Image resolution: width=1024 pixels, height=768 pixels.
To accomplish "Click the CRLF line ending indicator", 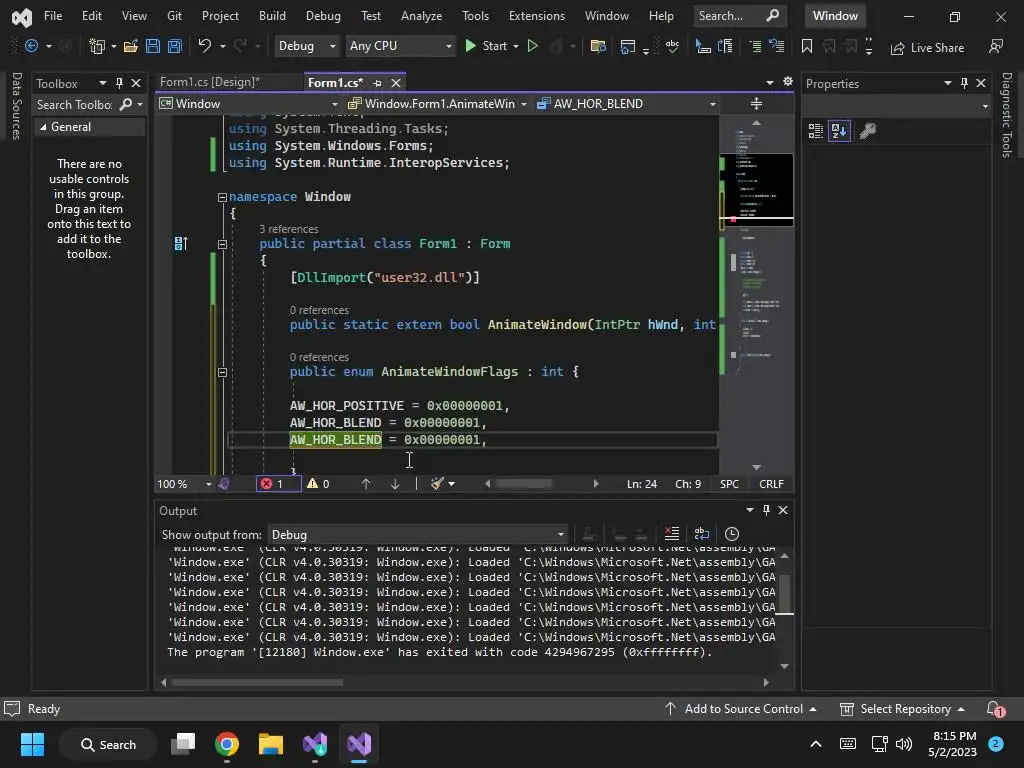I will click(x=771, y=484).
